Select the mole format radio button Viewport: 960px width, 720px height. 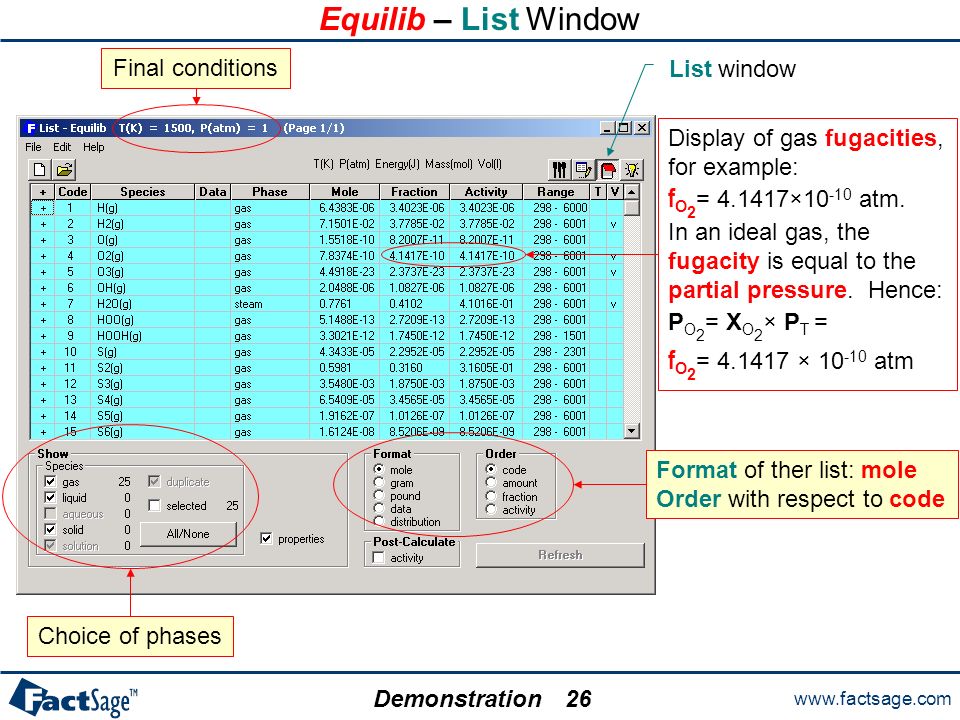coord(379,469)
